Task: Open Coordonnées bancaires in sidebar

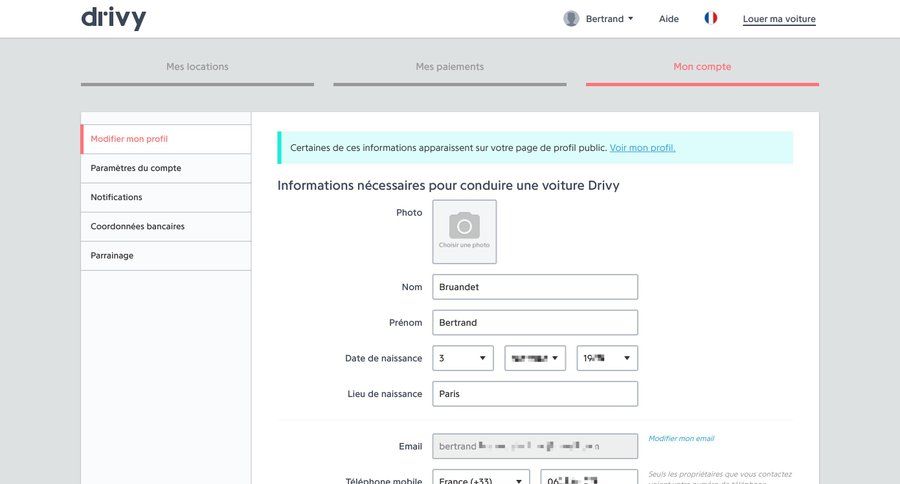Action: (166, 227)
